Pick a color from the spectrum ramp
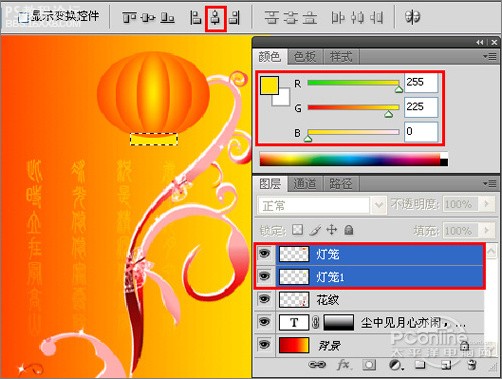 point(350,160)
